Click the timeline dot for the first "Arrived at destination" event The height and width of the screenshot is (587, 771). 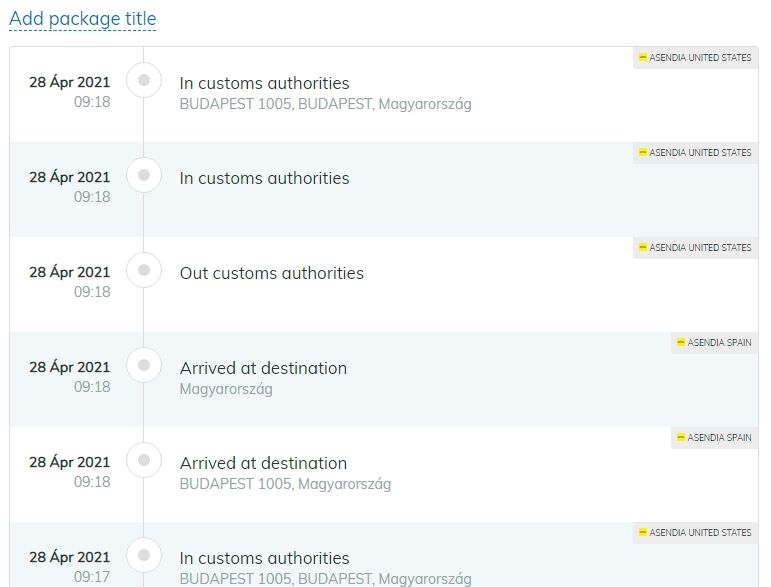[144, 365]
